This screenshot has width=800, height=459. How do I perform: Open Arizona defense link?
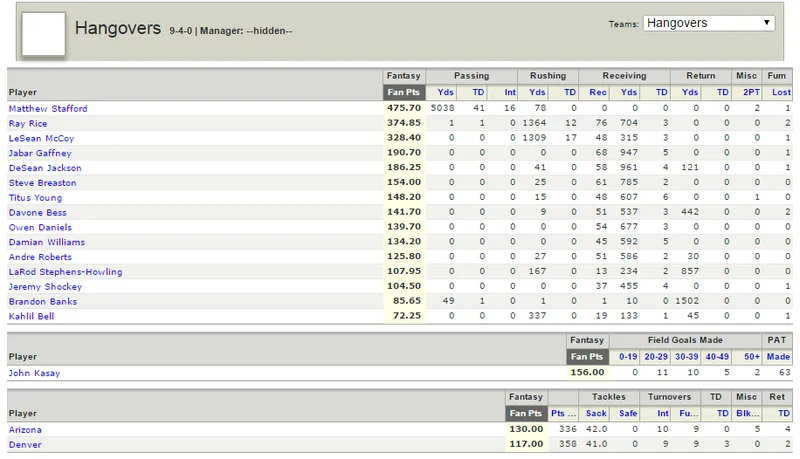point(25,429)
